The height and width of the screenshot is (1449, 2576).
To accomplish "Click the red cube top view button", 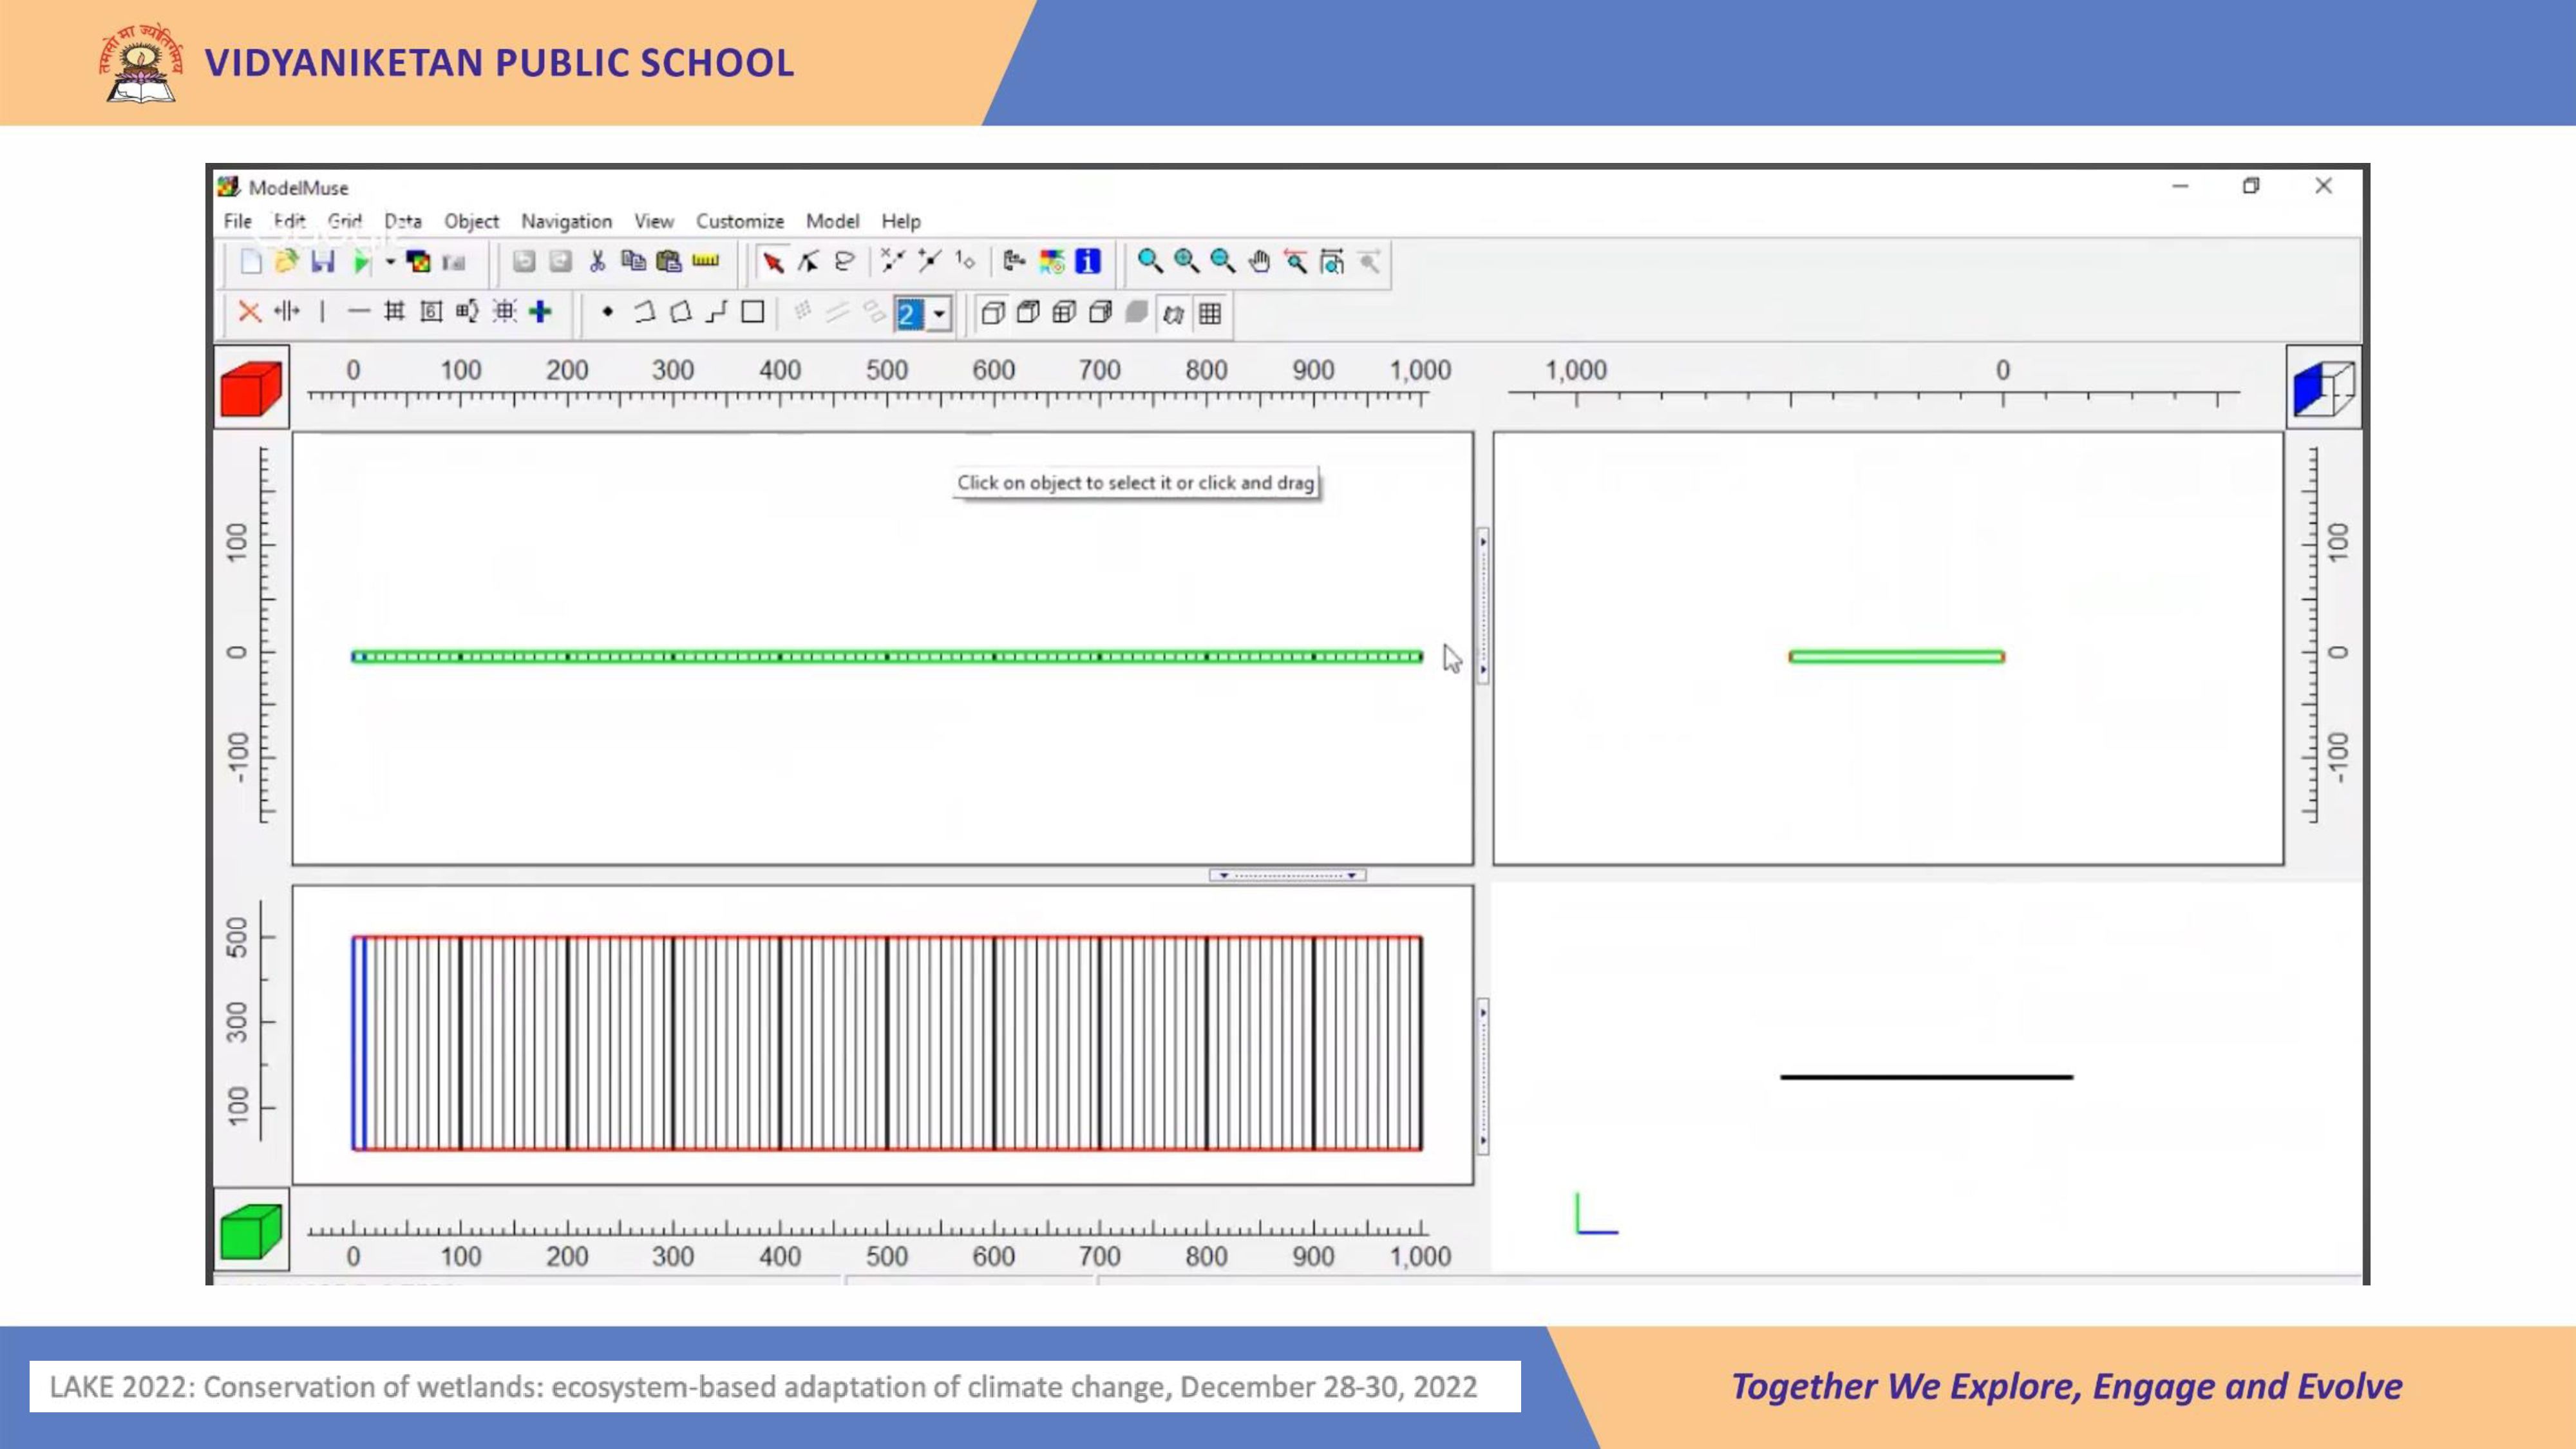I will click(251, 388).
